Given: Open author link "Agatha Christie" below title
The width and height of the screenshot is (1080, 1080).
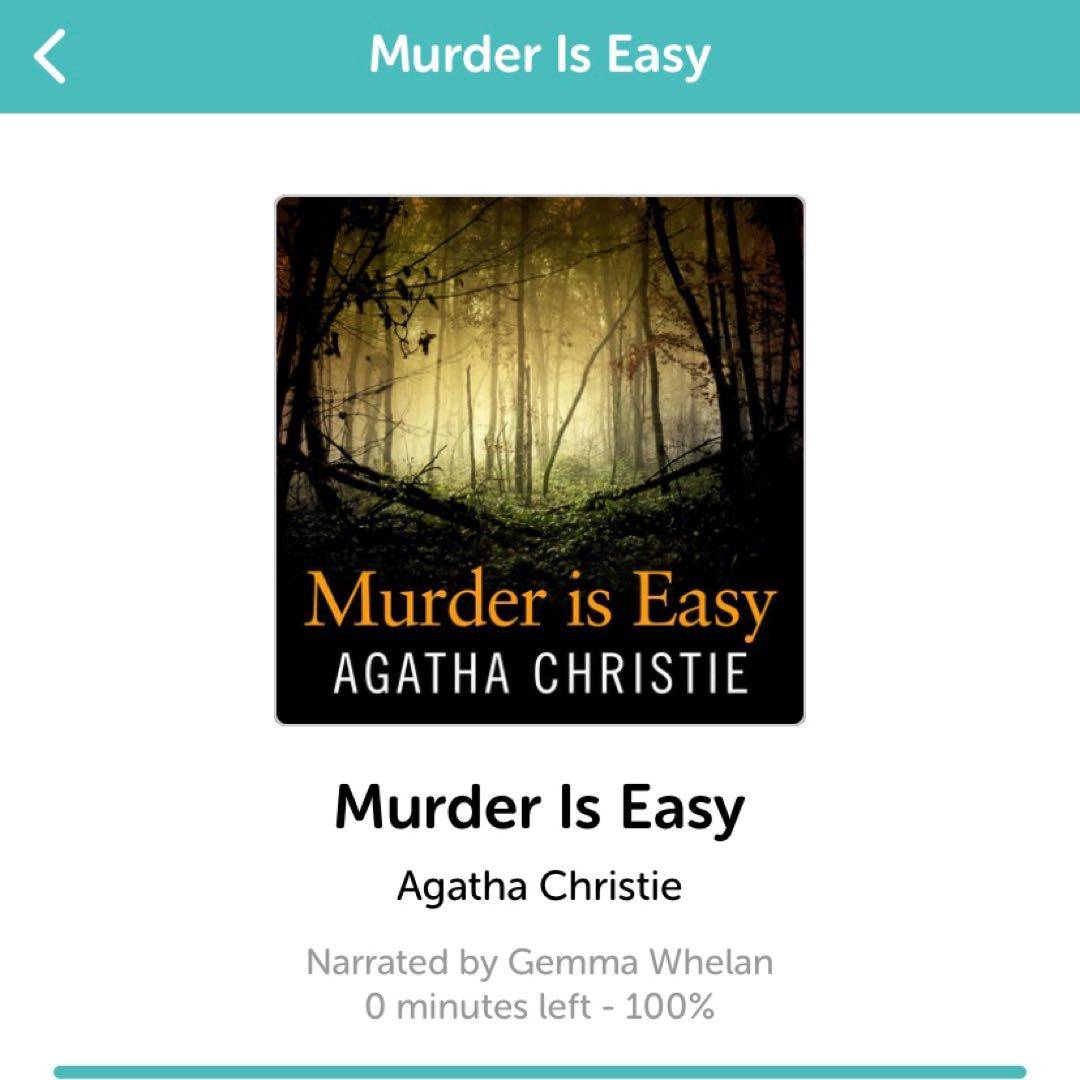Looking at the screenshot, I should [x=539, y=886].
